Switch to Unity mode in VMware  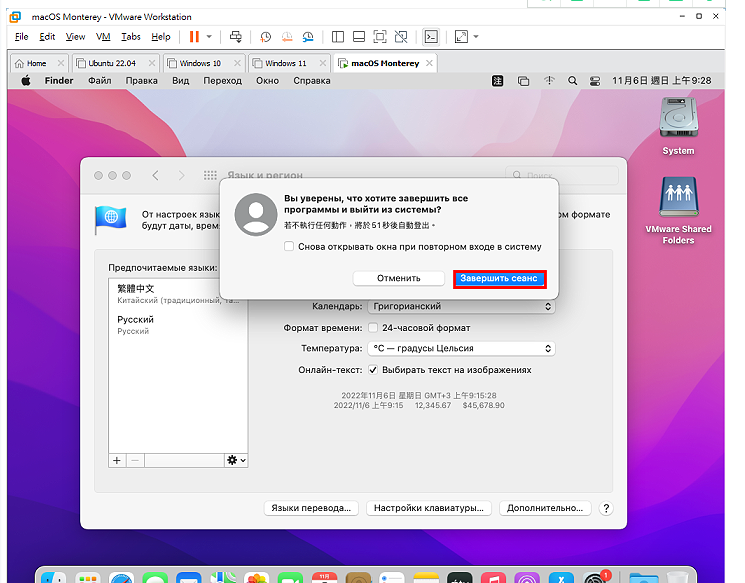[x=401, y=37]
